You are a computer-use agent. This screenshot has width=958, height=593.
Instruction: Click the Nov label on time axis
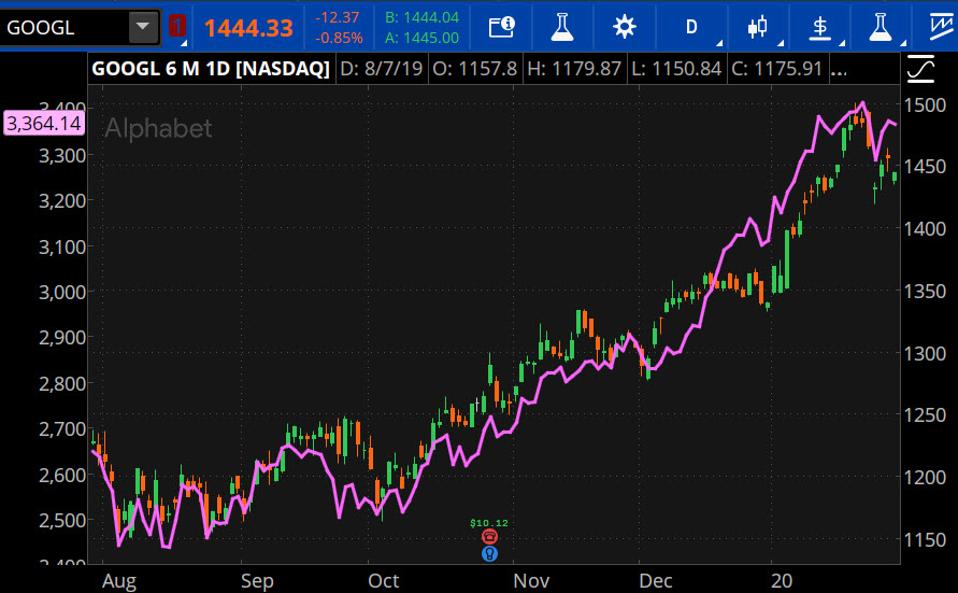tap(531, 581)
